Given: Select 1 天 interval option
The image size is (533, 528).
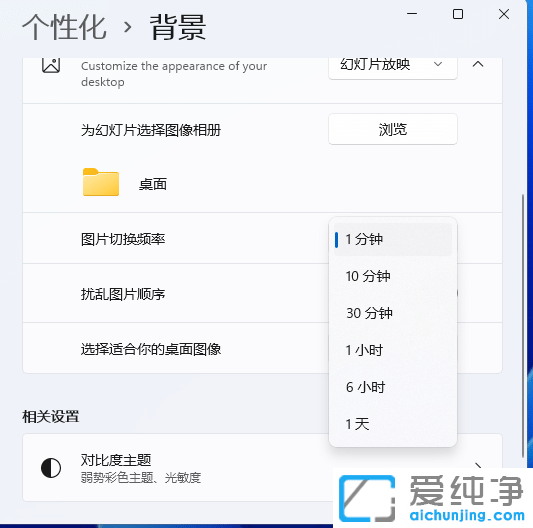Looking at the screenshot, I should coord(393,424).
